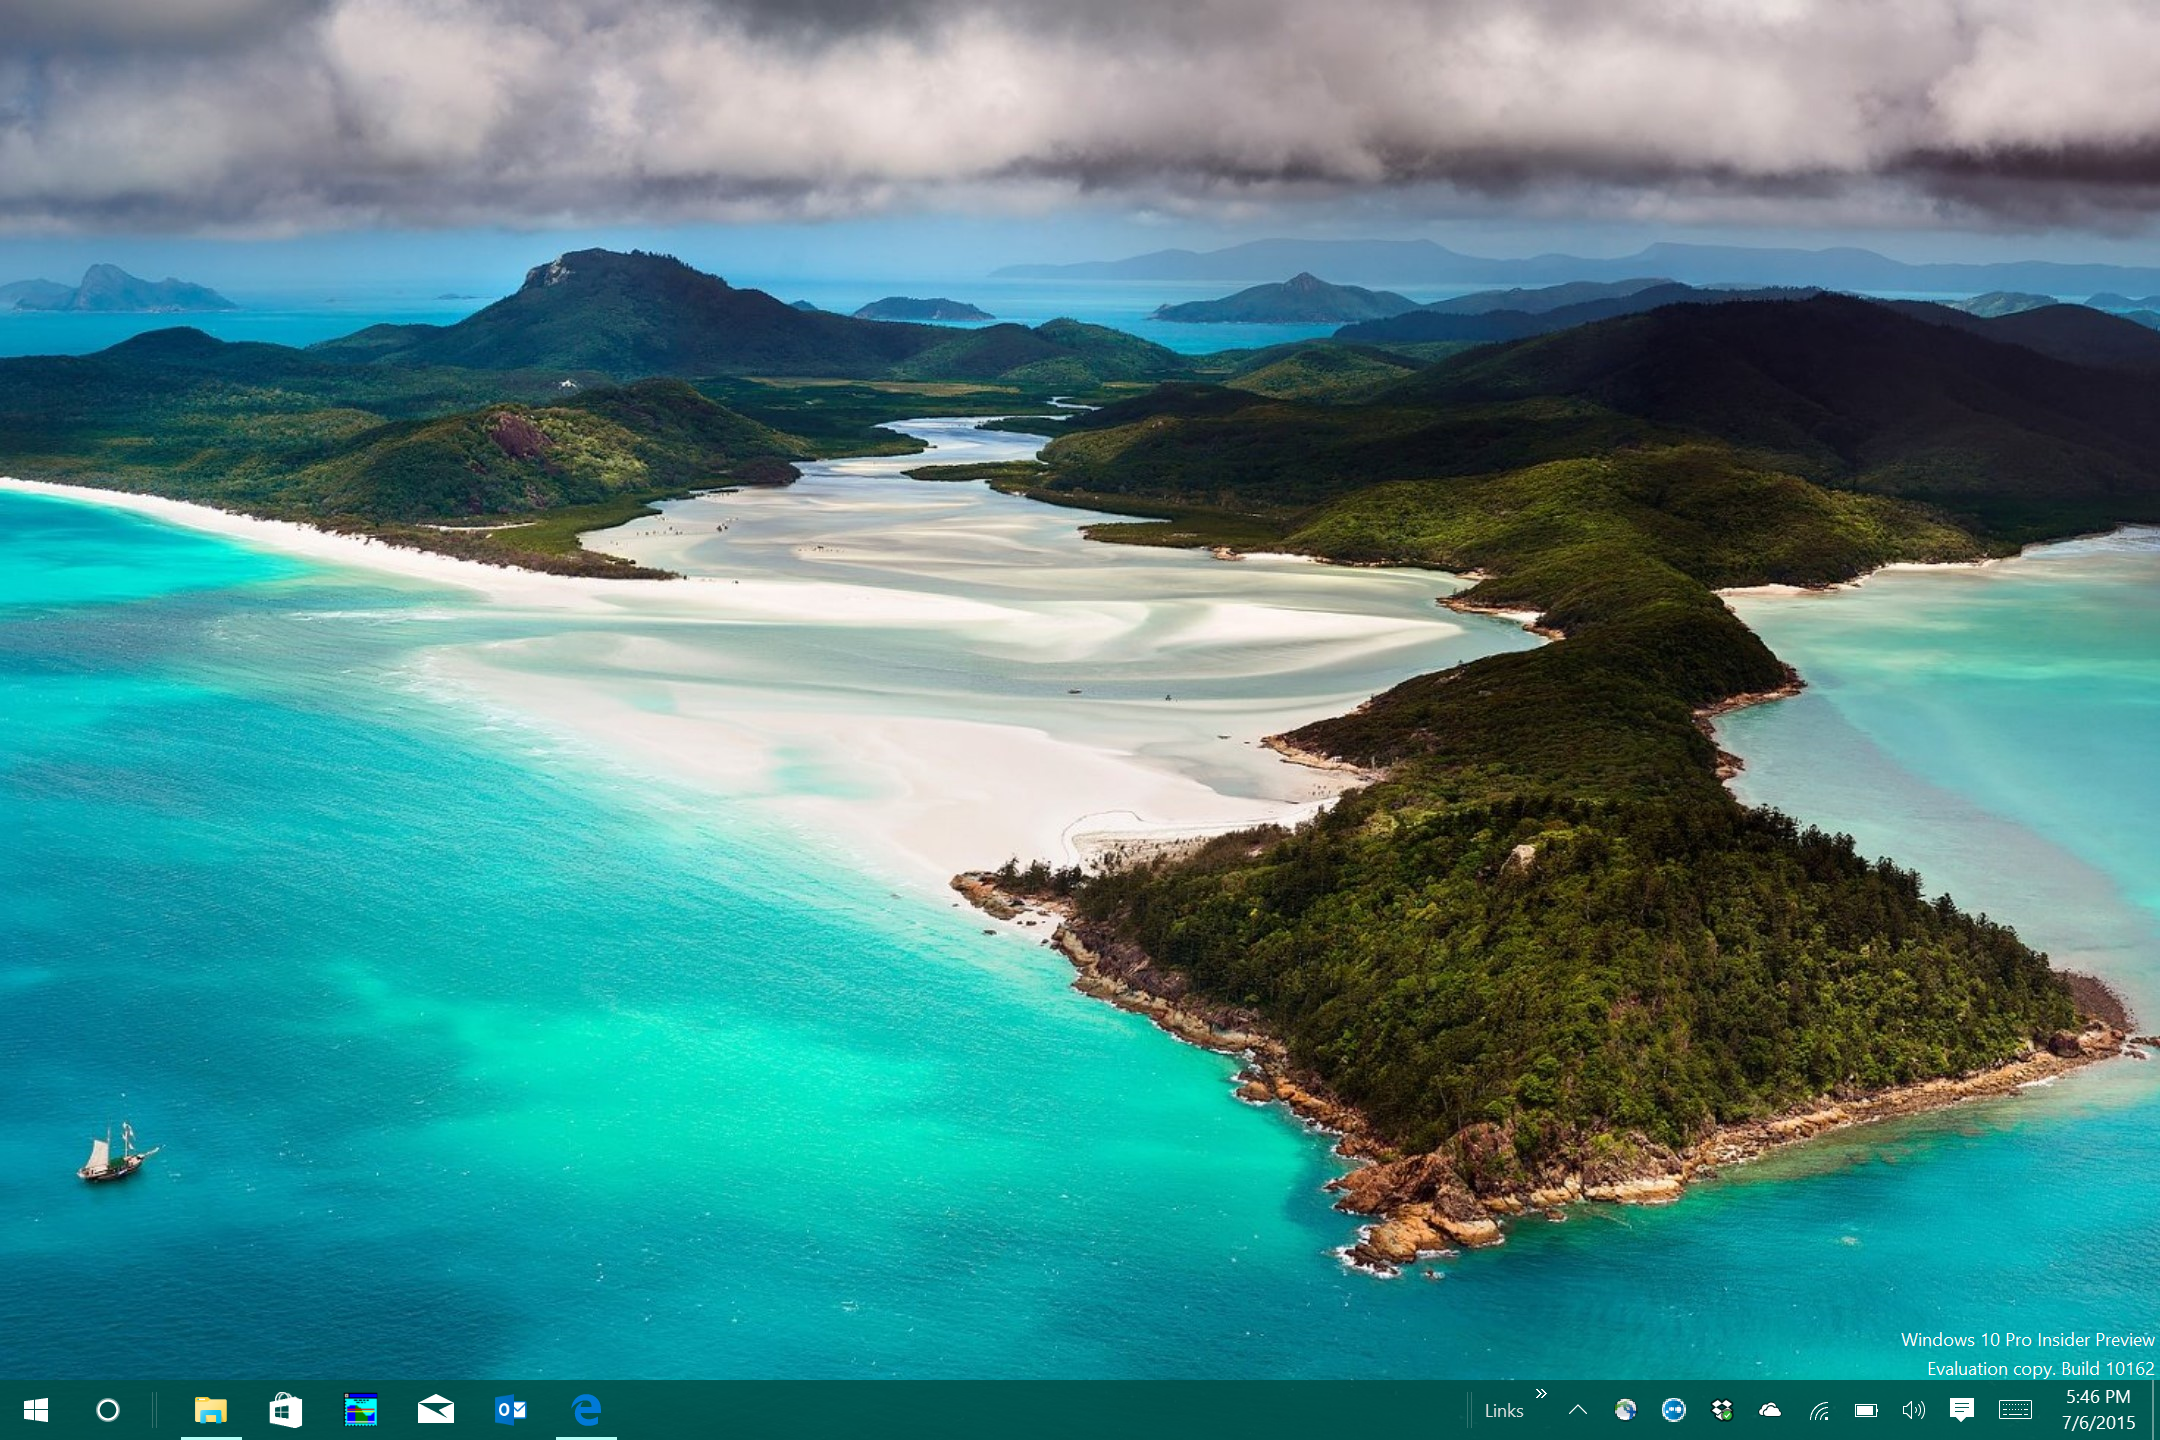Open the Wi-Fi network flyout
The image size is (2160, 1440).
point(1819,1411)
